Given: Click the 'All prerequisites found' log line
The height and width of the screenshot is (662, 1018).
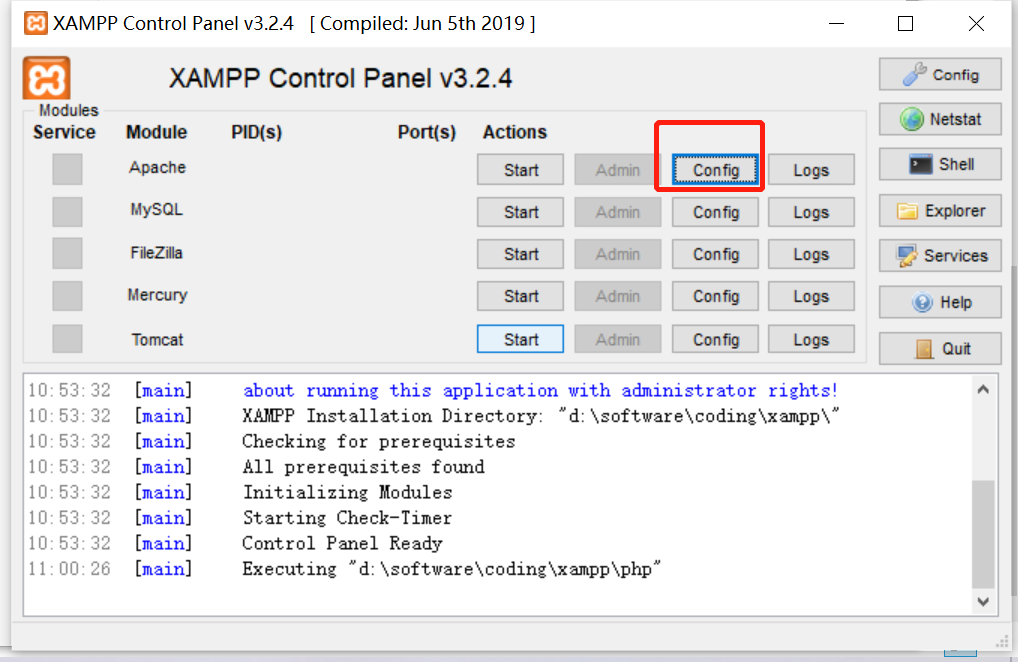Looking at the screenshot, I should click(x=364, y=467).
